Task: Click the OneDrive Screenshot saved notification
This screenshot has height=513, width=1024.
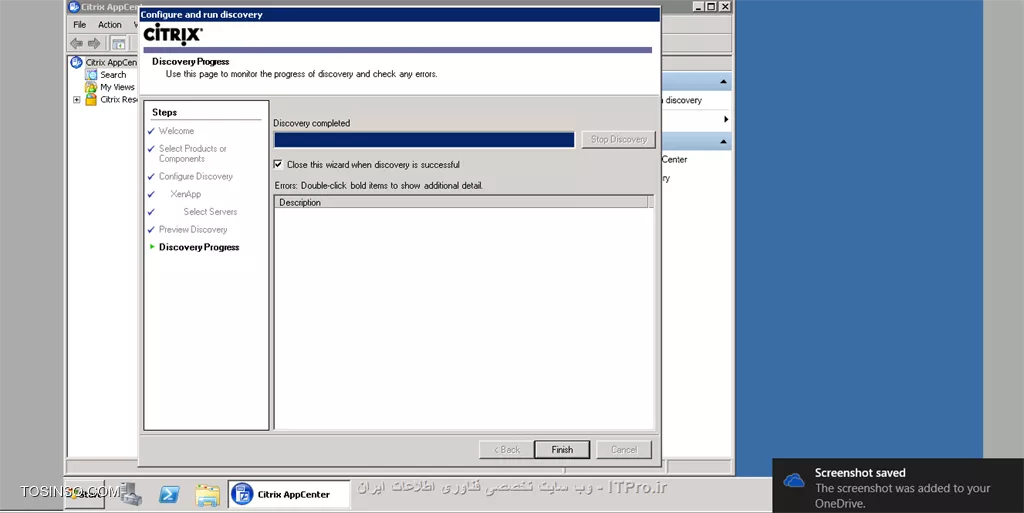Action: coord(898,486)
